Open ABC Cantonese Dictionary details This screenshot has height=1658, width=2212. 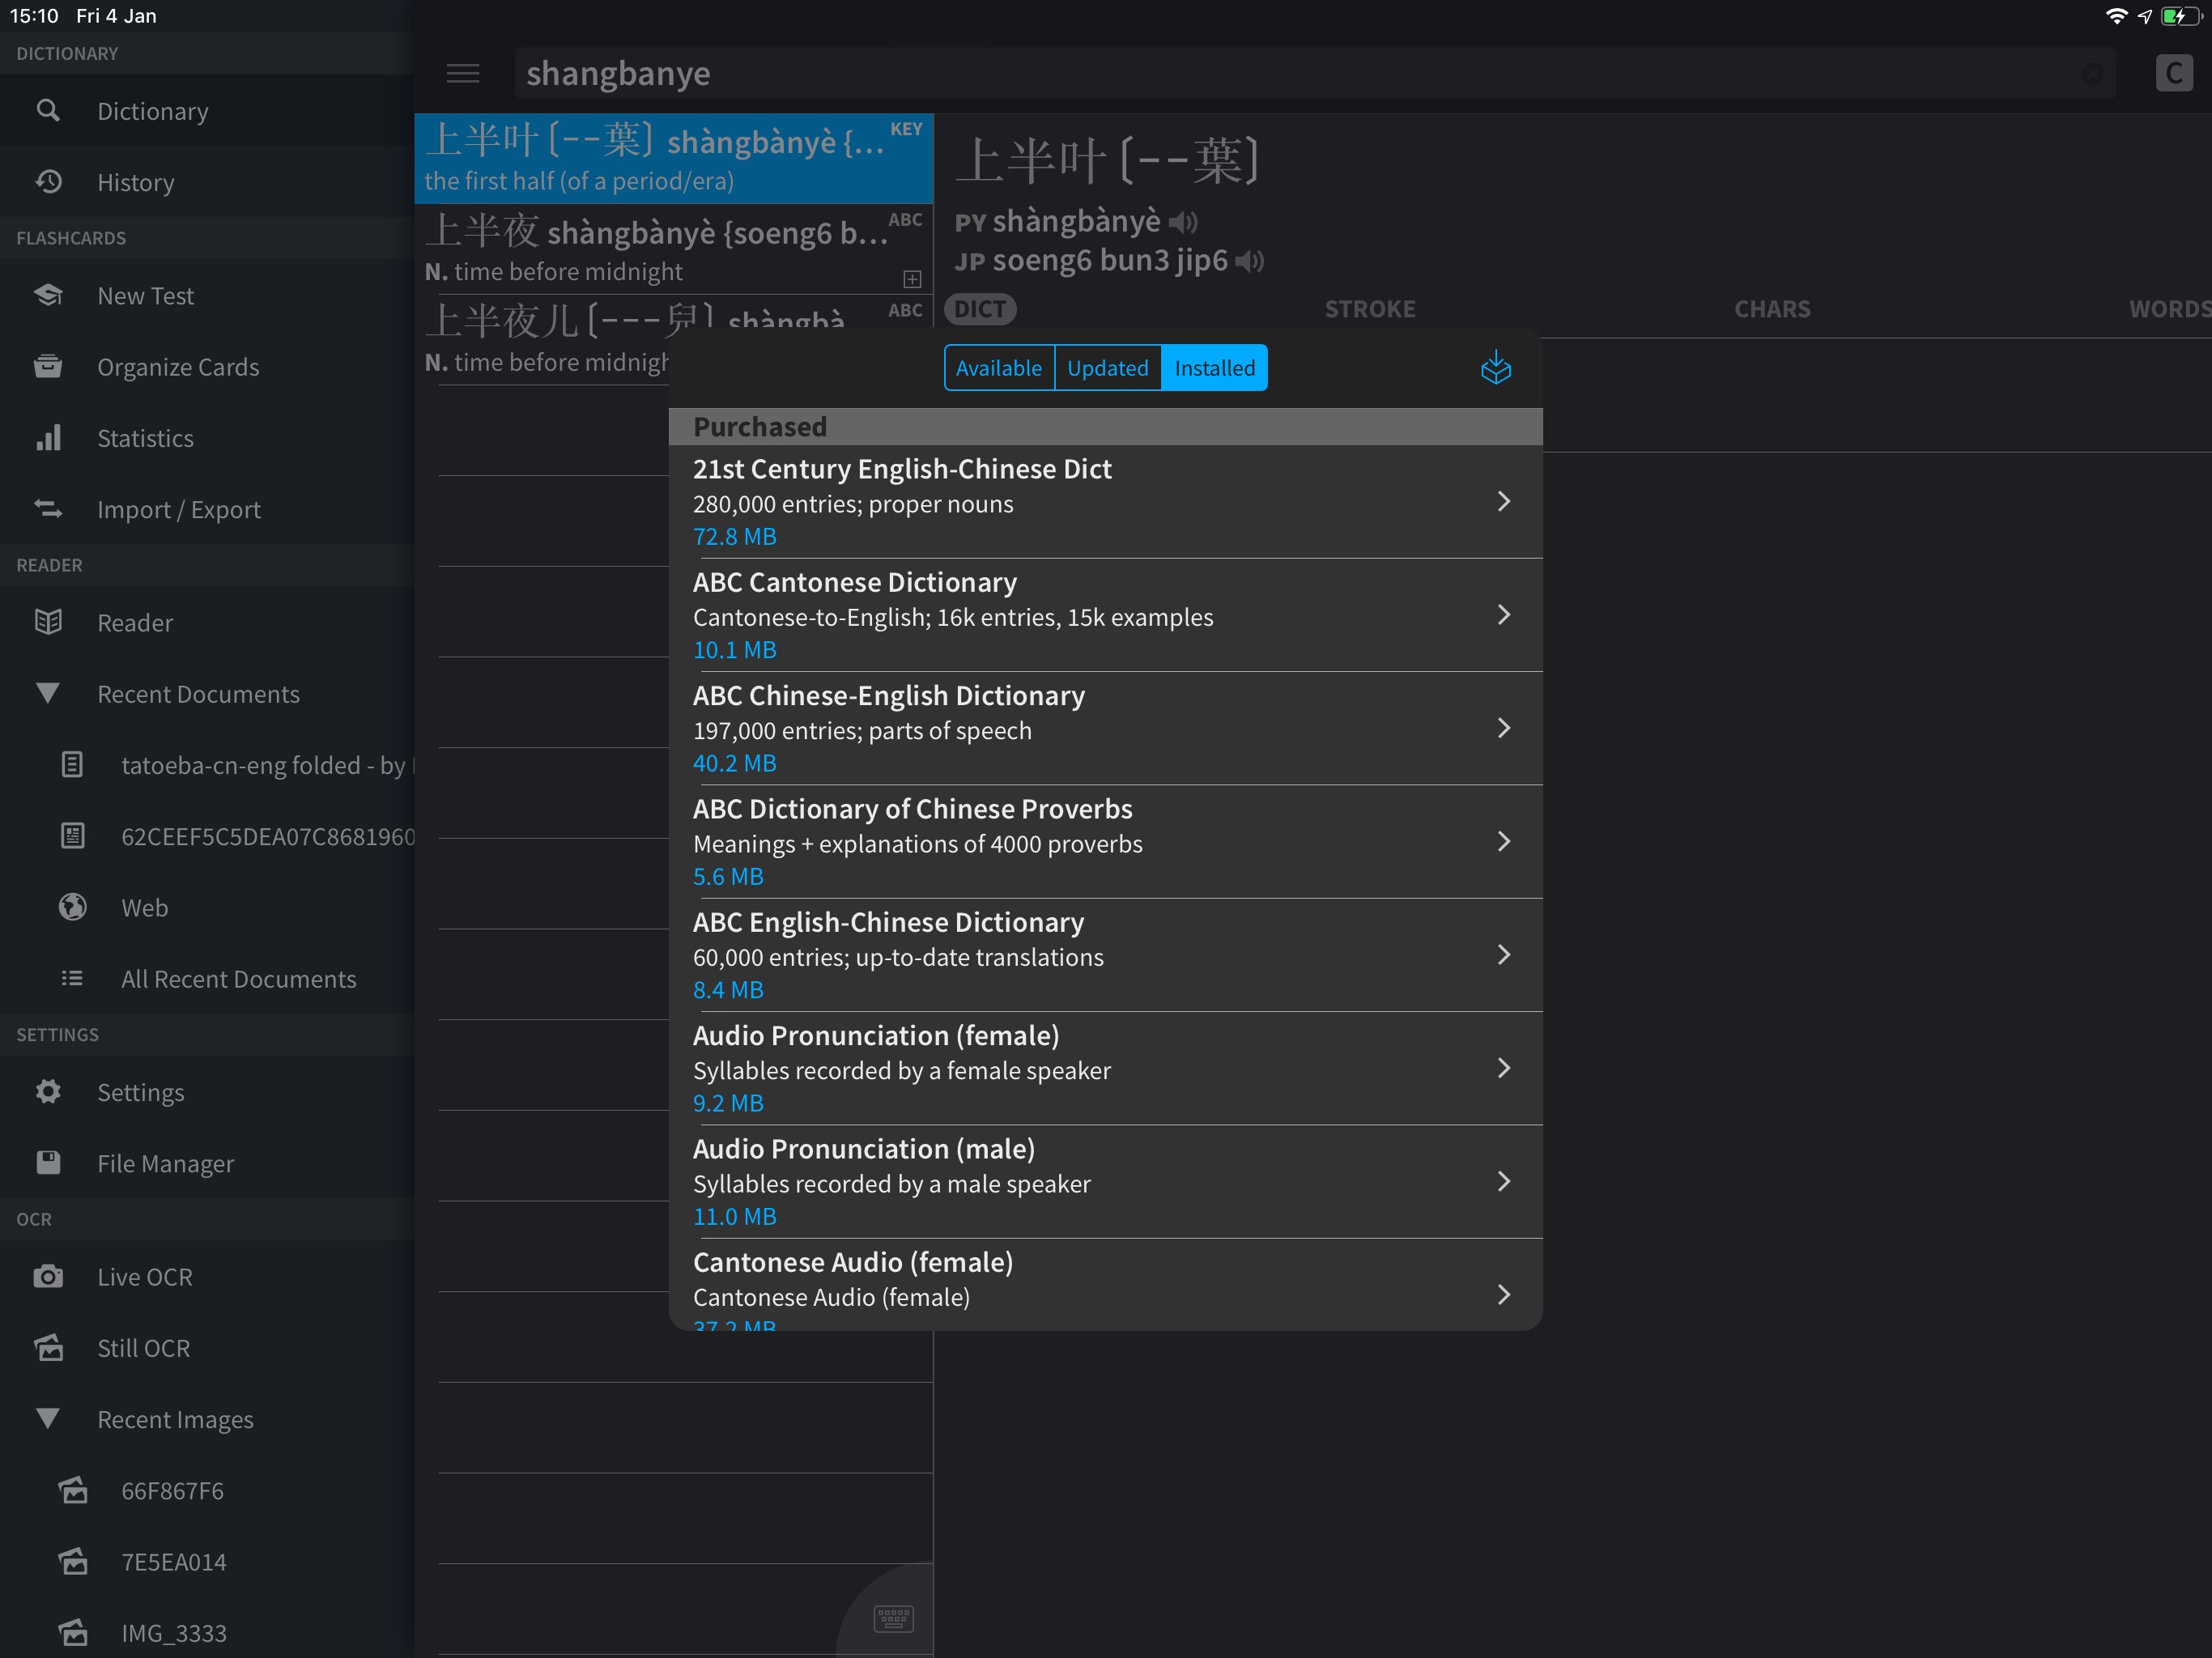click(1105, 615)
